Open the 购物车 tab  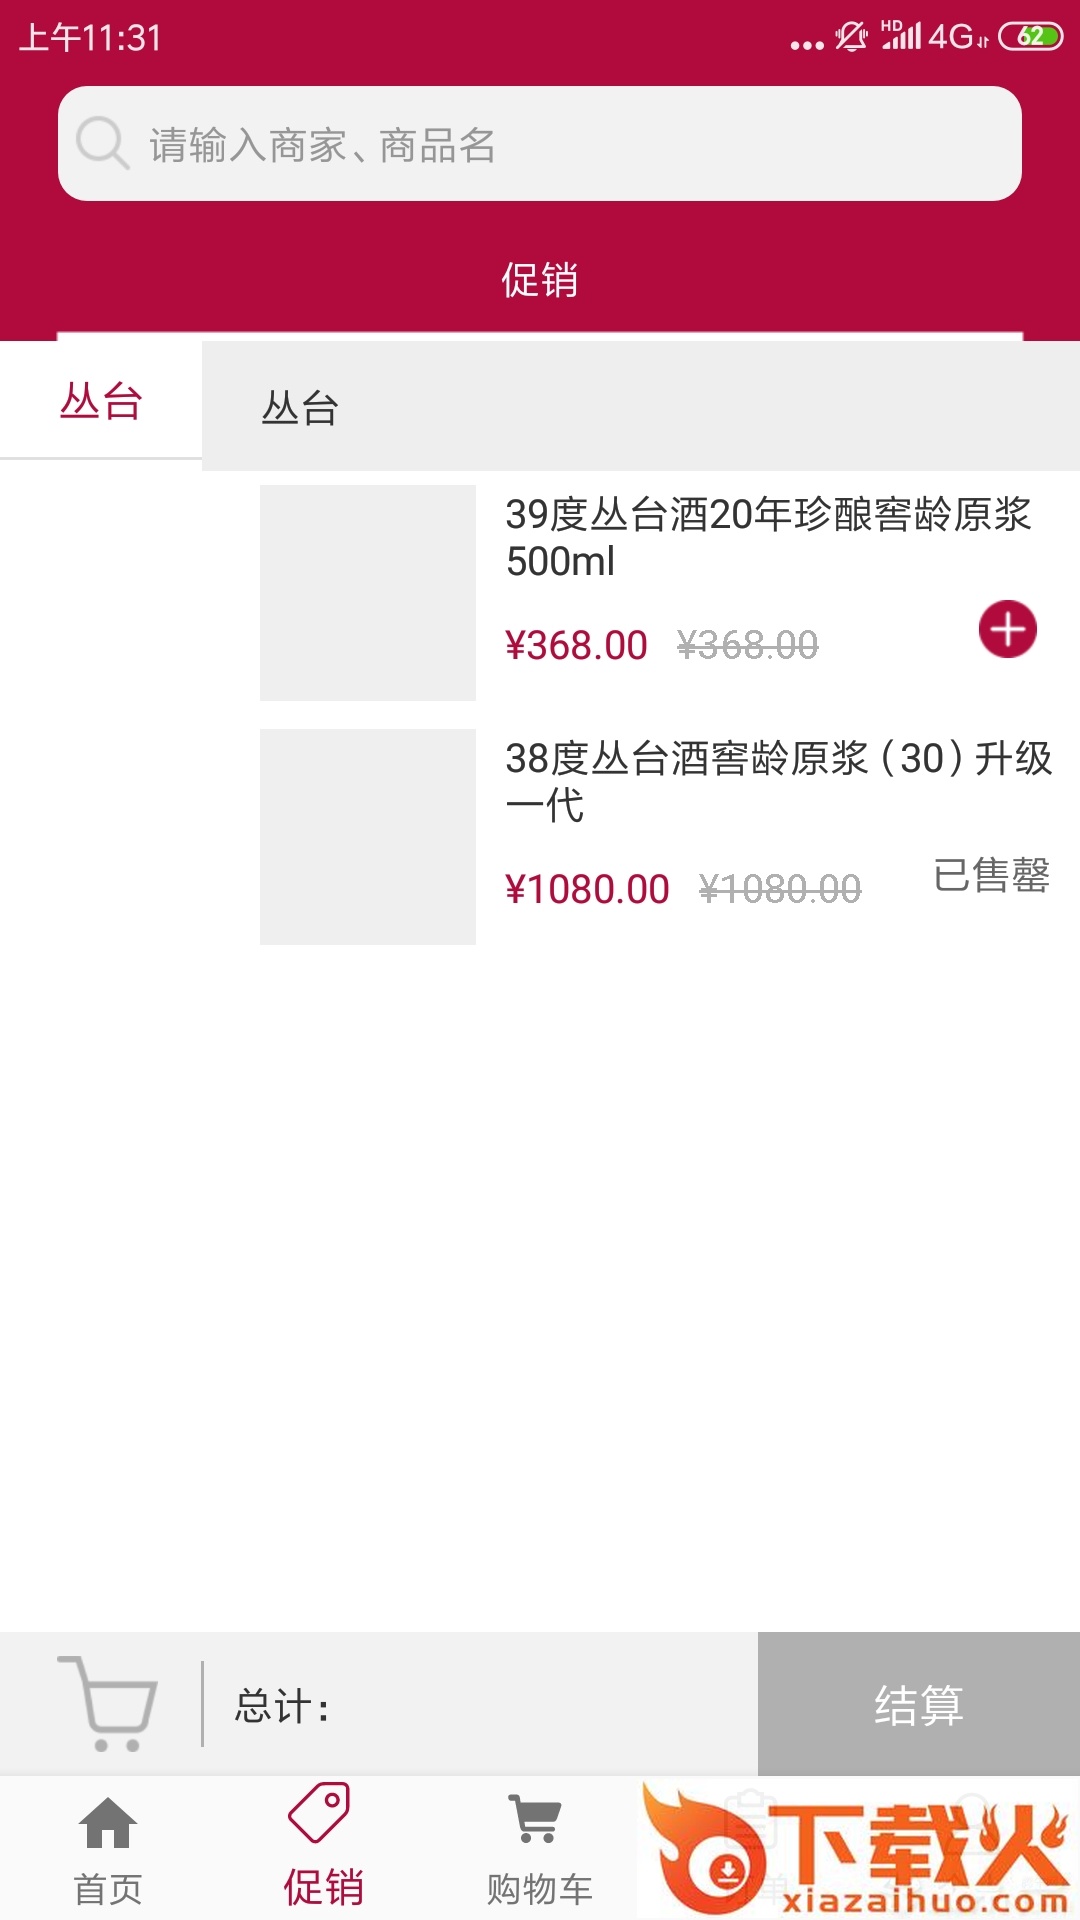point(539,1850)
